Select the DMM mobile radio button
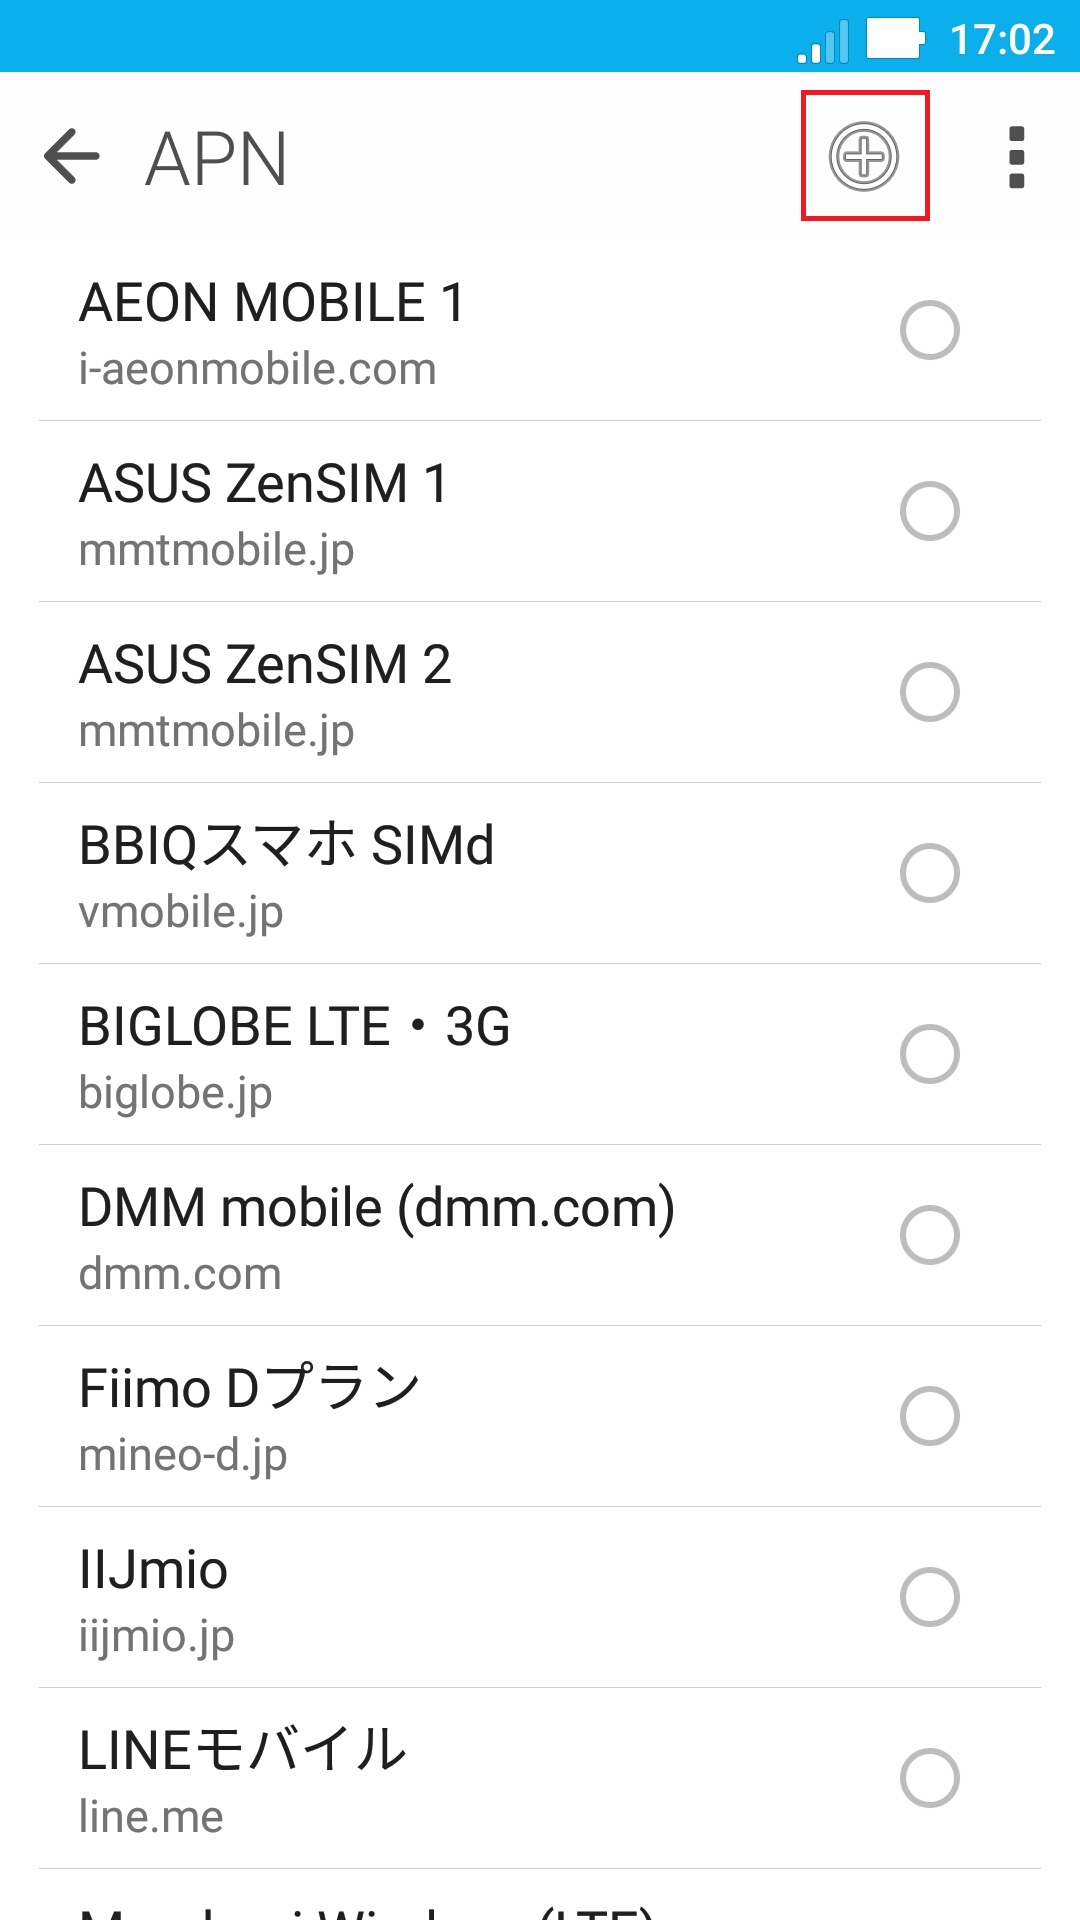The height and width of the screenshot is (1920, 1080). click(x=929, y=1235)
